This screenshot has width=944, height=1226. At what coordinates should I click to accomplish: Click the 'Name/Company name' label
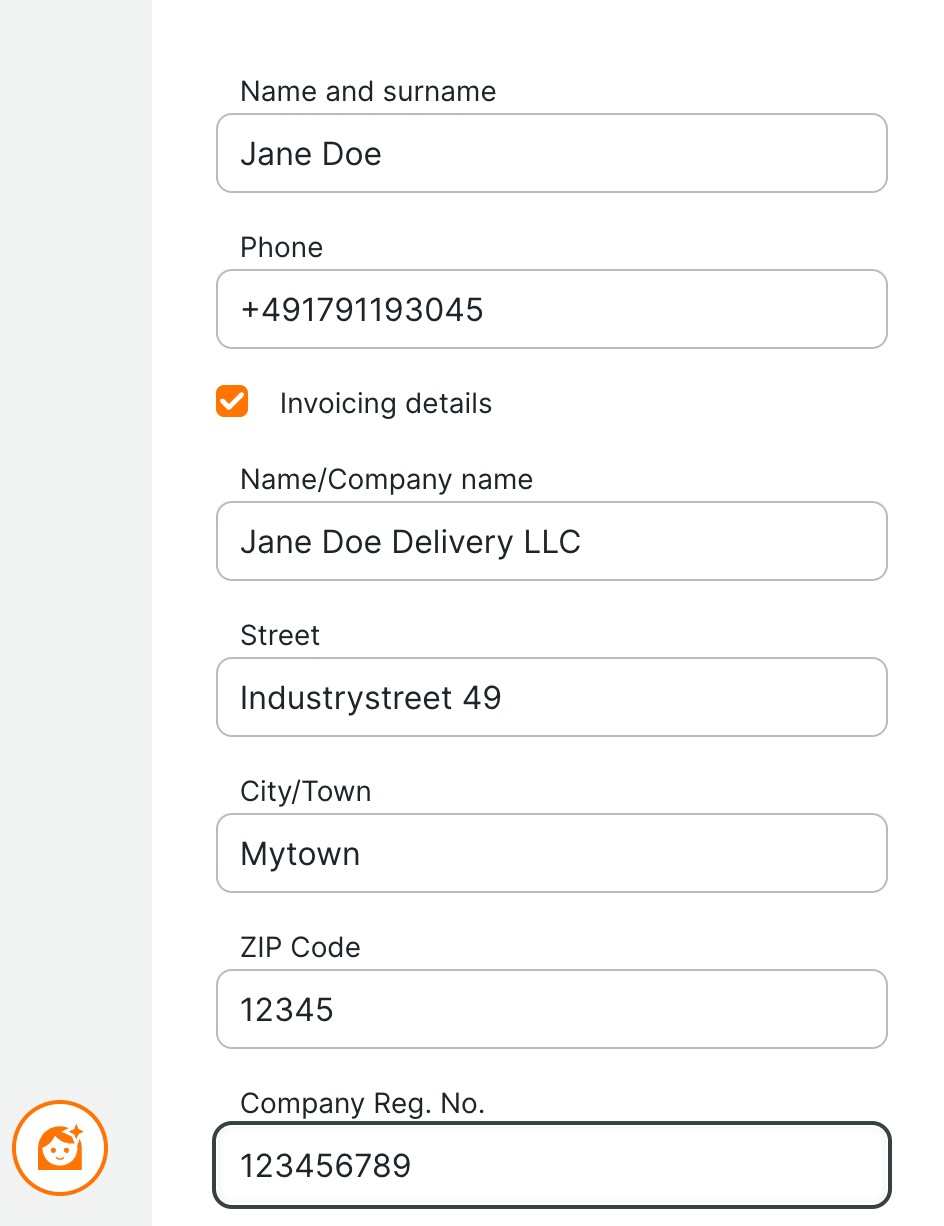[x=386, y=480]
